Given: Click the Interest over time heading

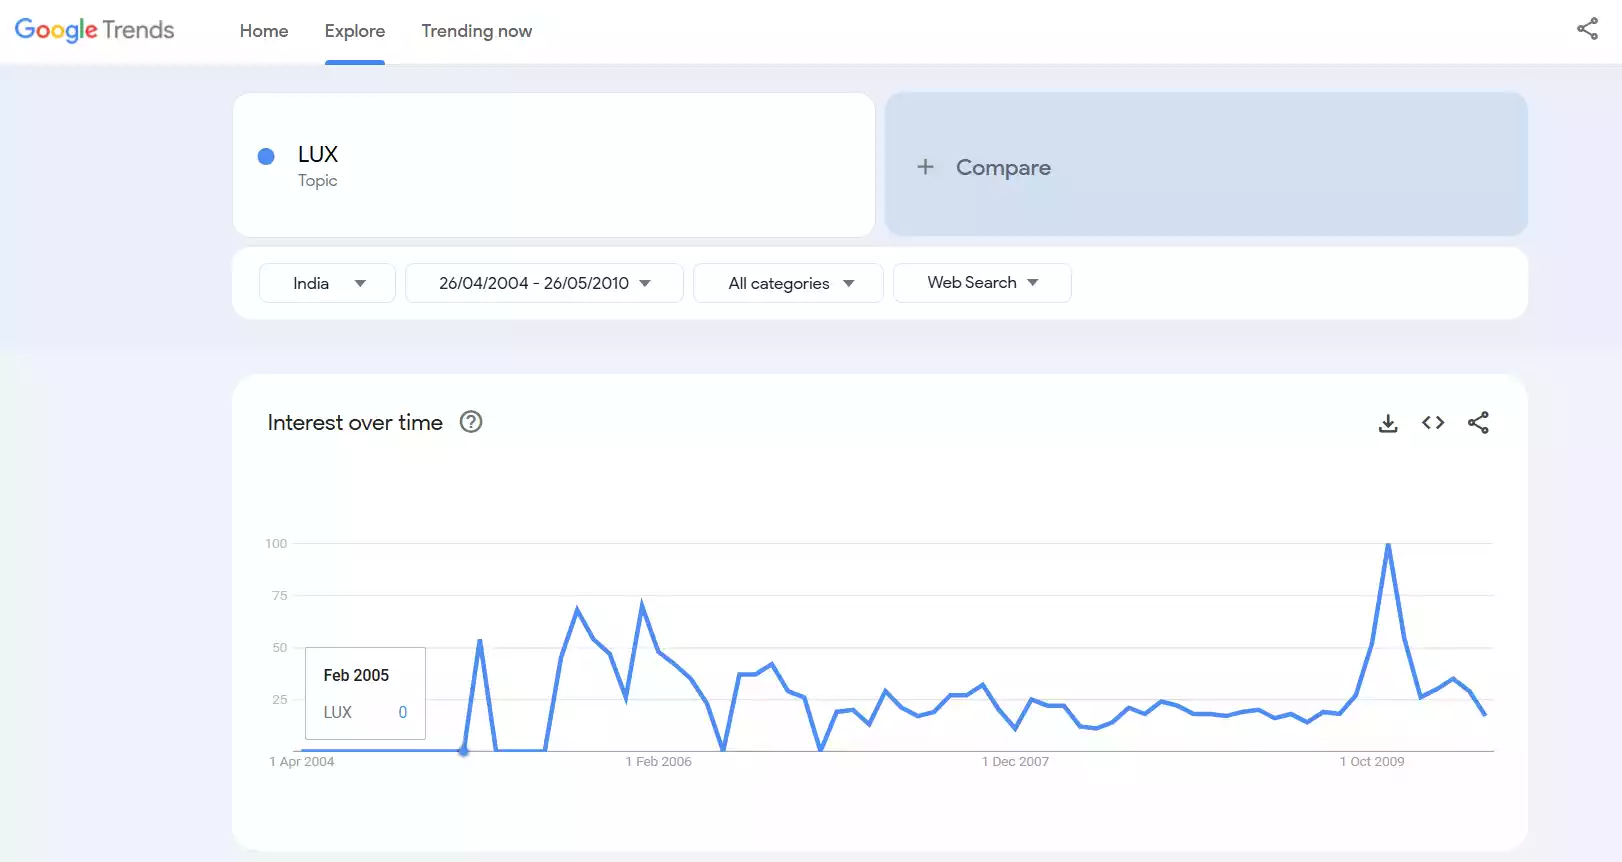Looking at the screenshot, I should point(355,422).
